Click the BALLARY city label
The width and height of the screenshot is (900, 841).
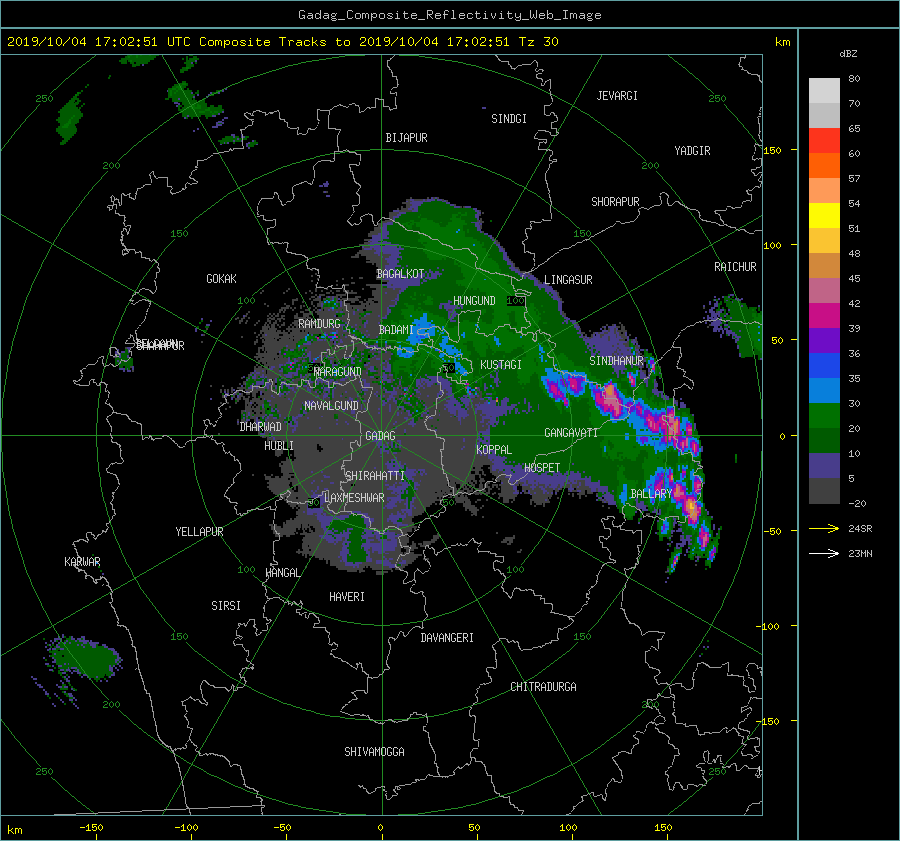(651, 494)
